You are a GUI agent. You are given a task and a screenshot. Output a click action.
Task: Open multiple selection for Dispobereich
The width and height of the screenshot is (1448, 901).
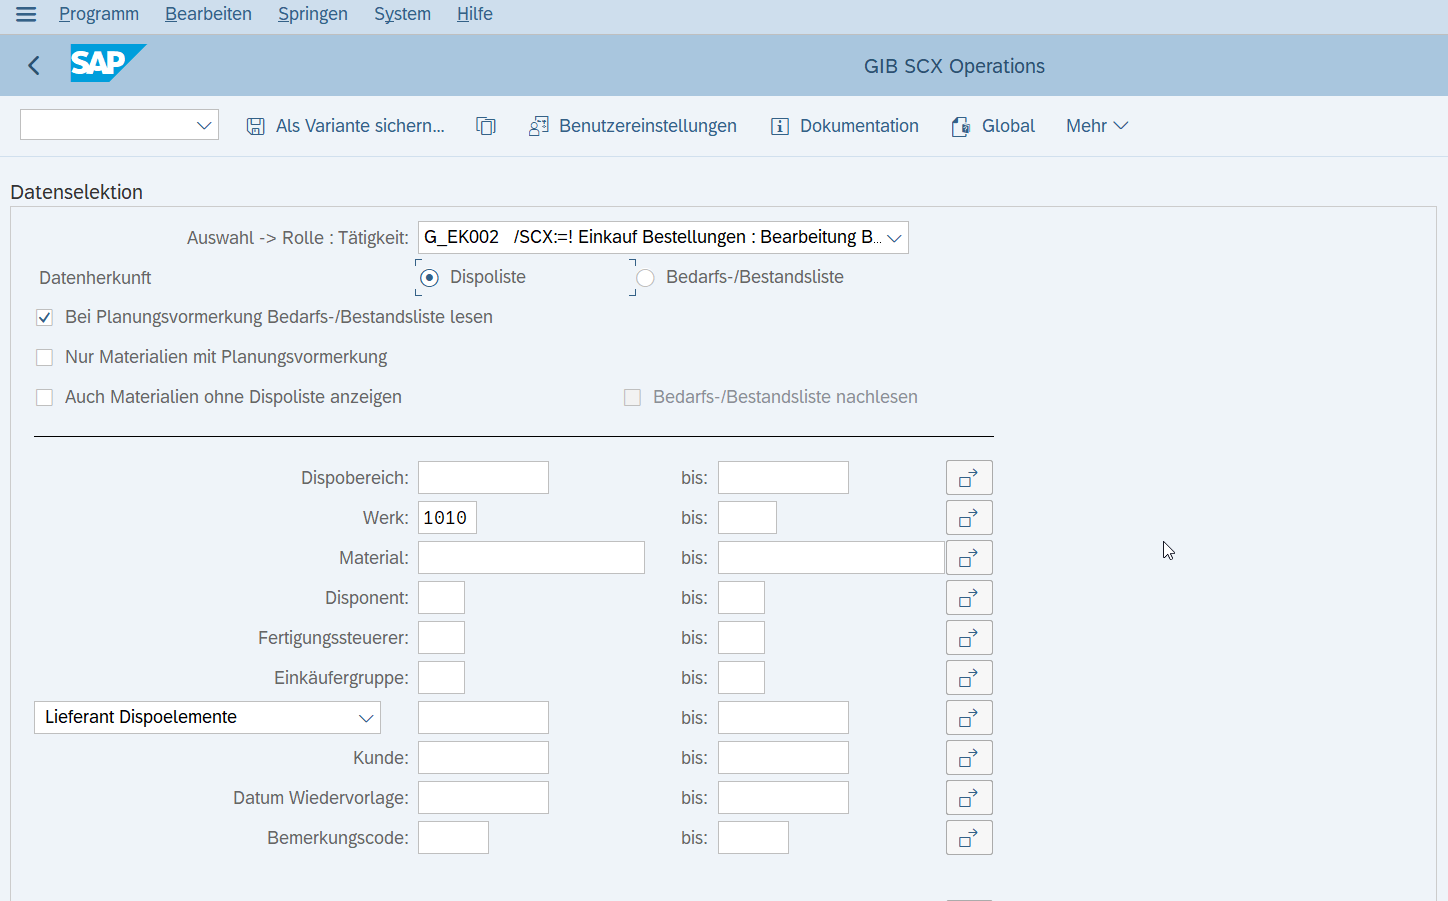click(x=968, y=478)
